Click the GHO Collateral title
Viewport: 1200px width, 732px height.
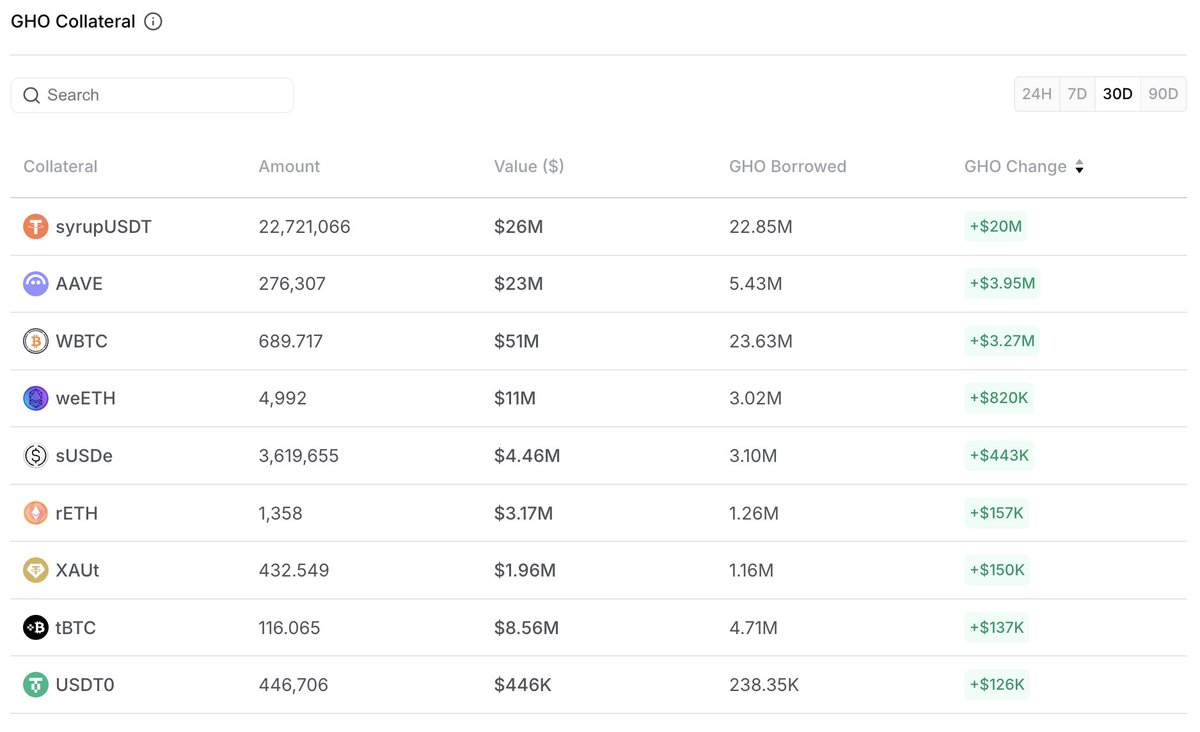click(x=73, y=21)
